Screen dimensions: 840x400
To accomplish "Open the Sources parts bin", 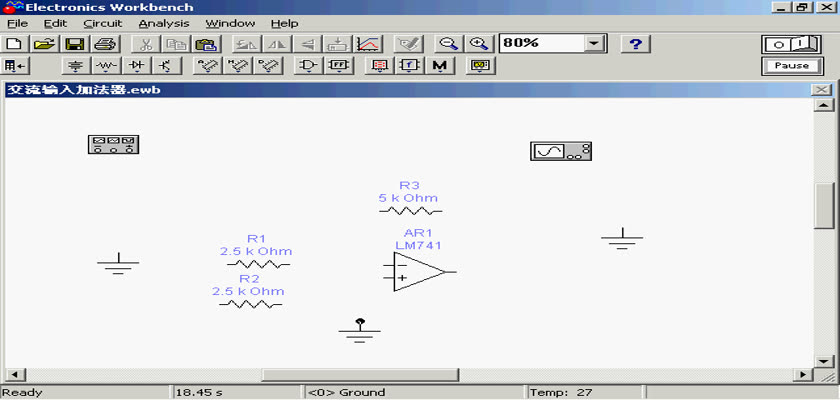I will coord(78,66).
